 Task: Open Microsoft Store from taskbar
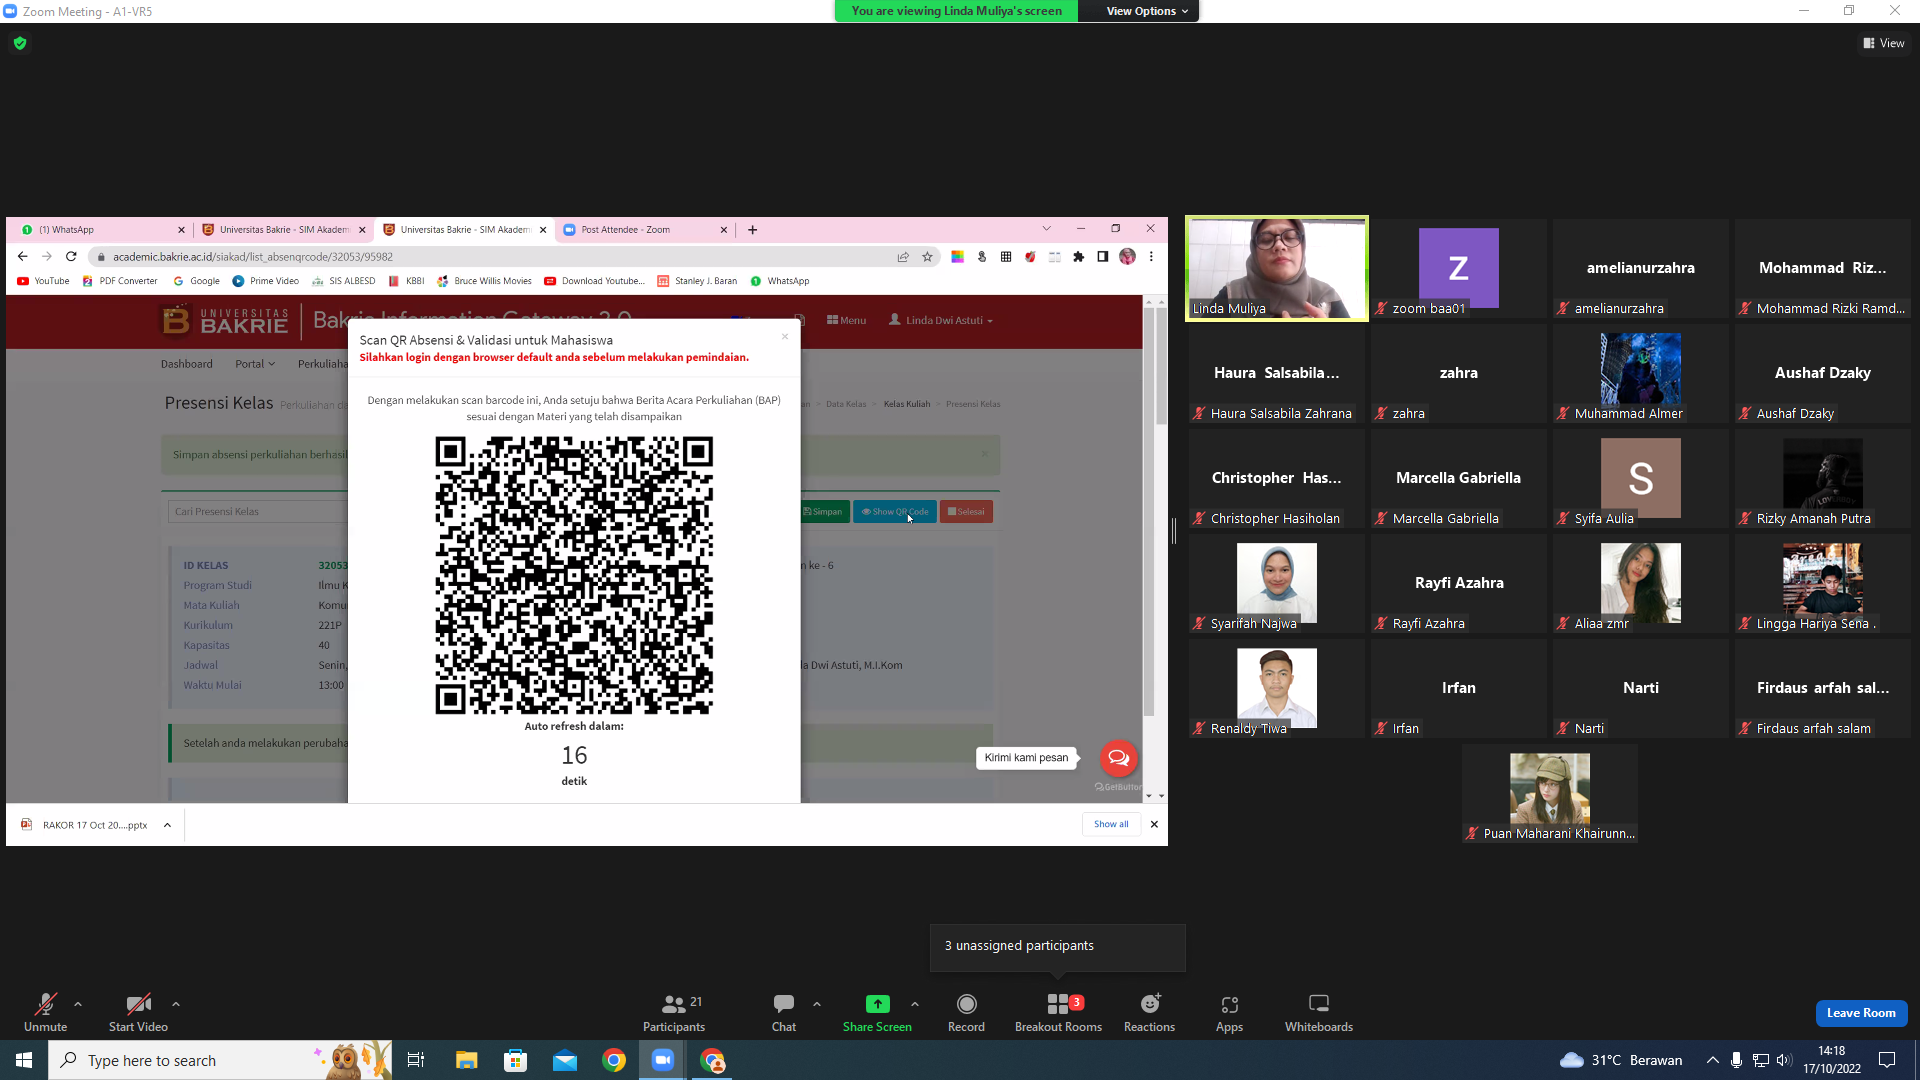coord(515,1060)
